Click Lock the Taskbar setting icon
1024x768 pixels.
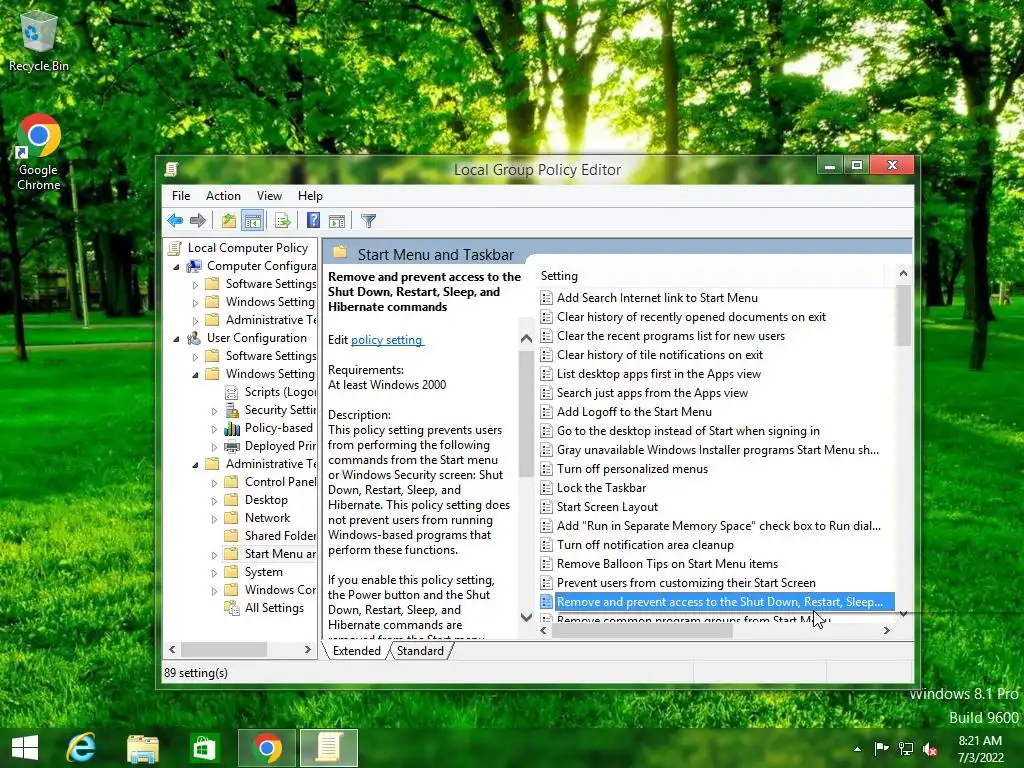click(x=547, y=488)
